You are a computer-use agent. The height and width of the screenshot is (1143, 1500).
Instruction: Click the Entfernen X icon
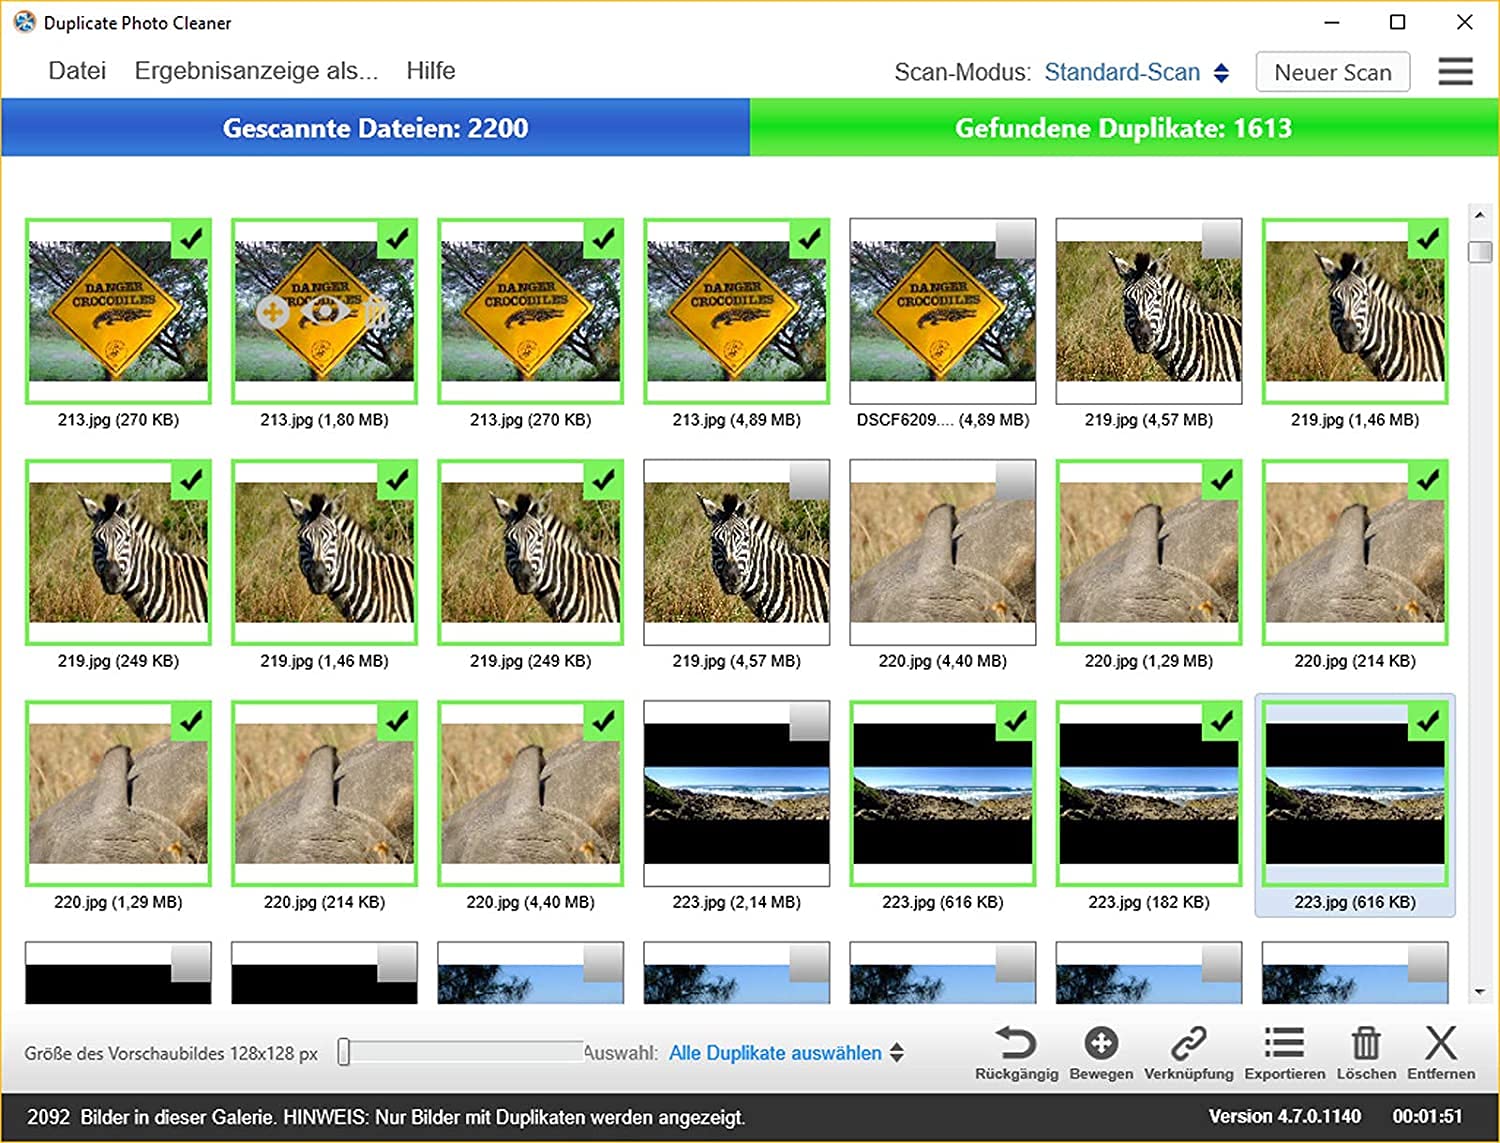(1441, 1043)
